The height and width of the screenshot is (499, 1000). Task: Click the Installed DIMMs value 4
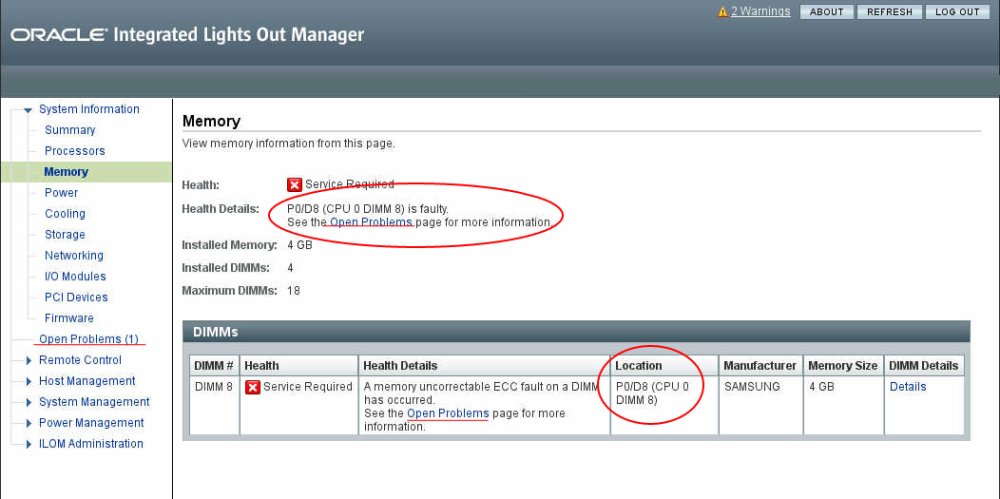[x=290, y=268]
